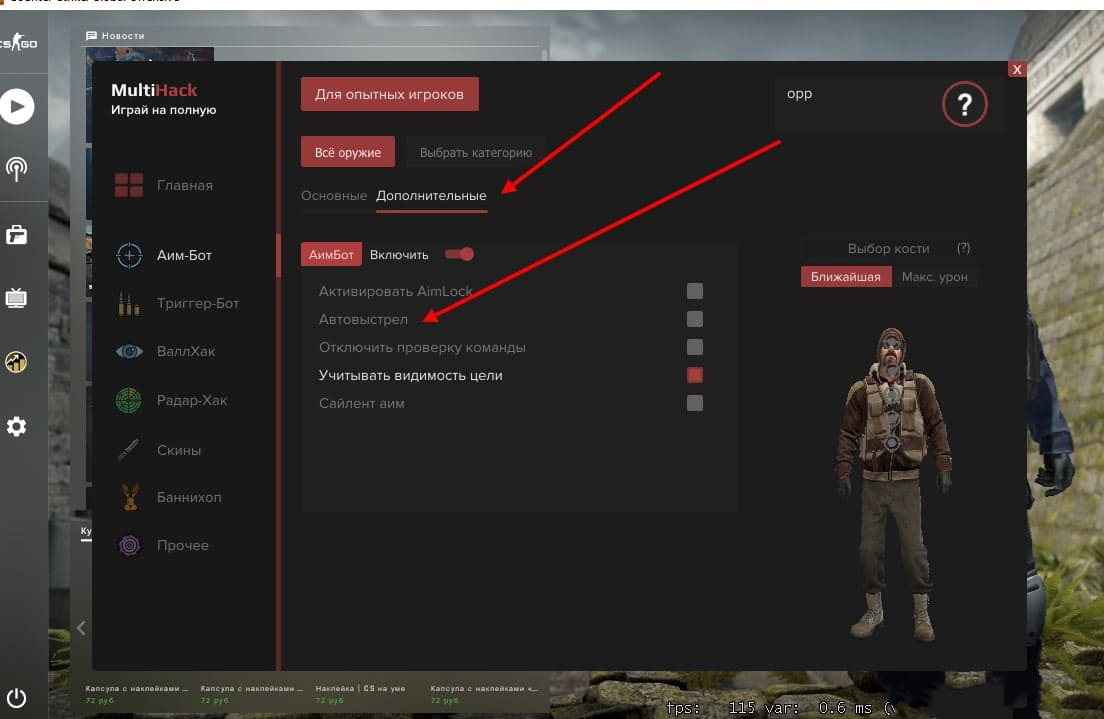Close the MultiHack window with X
This screenshot has width=1104, height=719.
pyautogui.click(x=1017, y=69)
